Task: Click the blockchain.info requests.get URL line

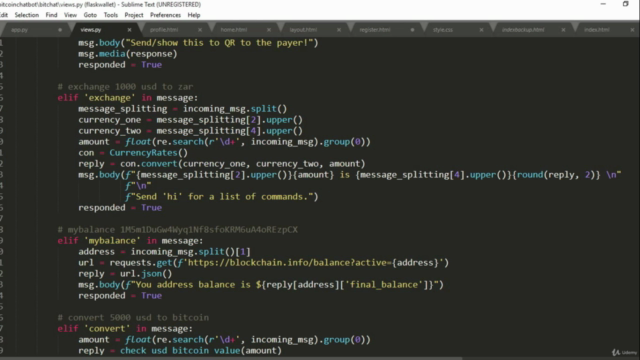Action: [264, 263]
